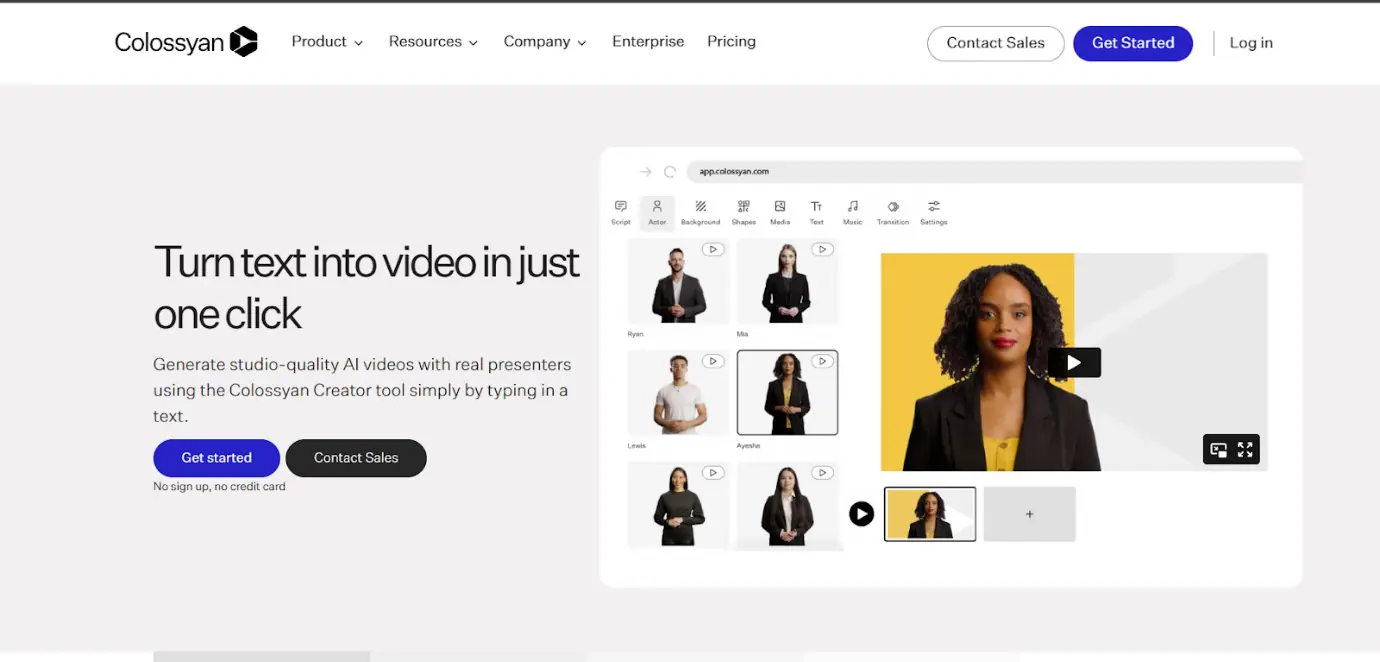Choose the Ryan actor thumbnail
The height and width of the screenshot is (662, 1380).
pyautogui.click(x=678, y=282)
